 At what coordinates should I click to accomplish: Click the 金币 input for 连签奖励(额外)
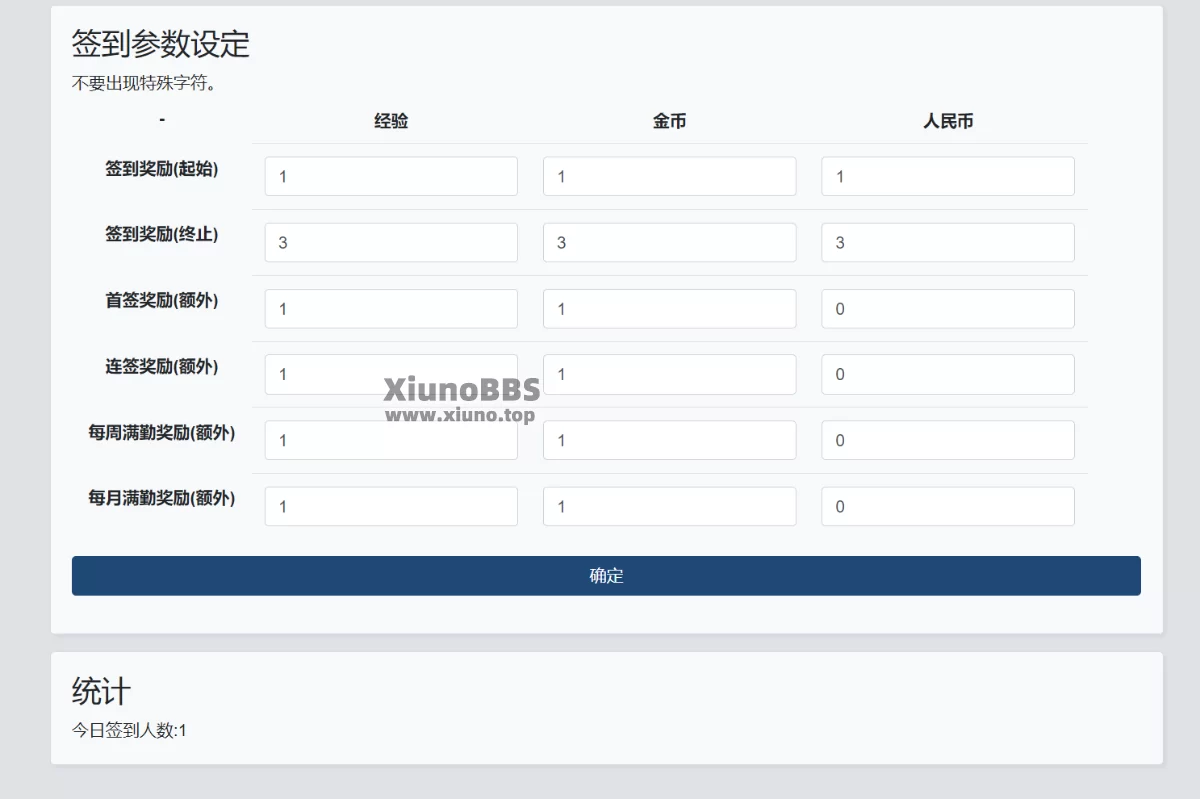click(x=668, y=373)
